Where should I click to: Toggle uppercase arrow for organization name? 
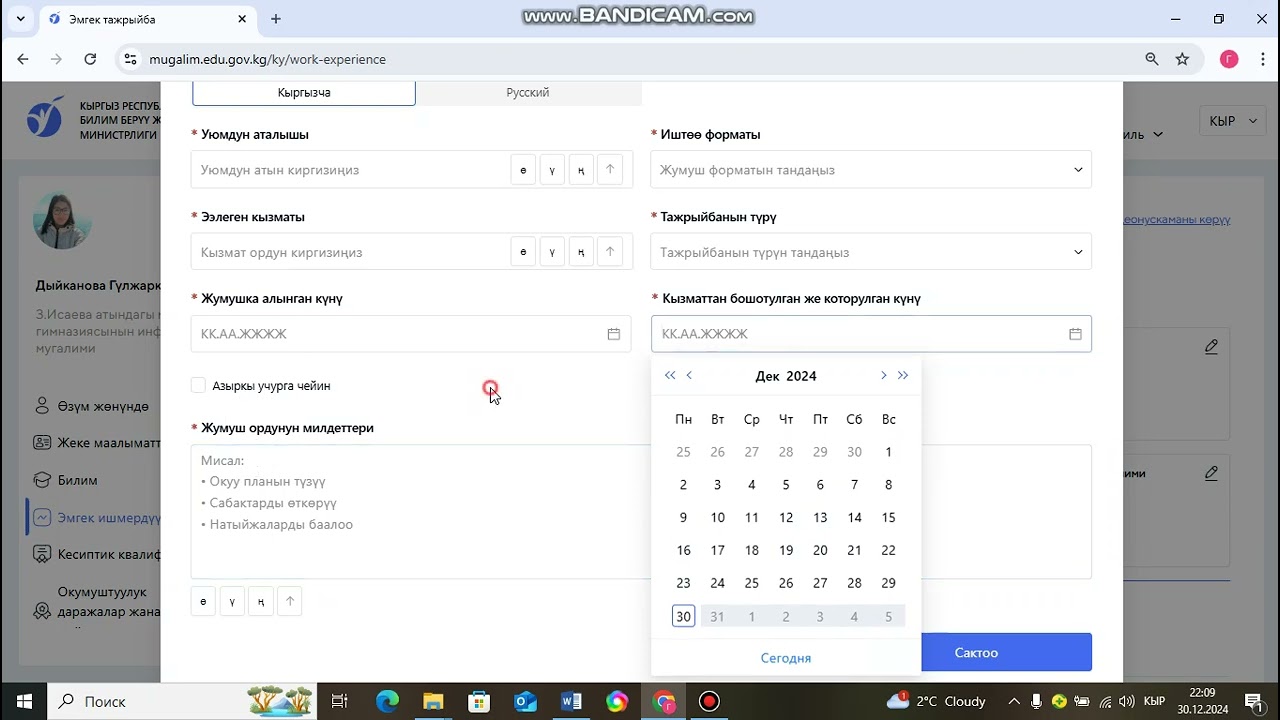[610, 170]
